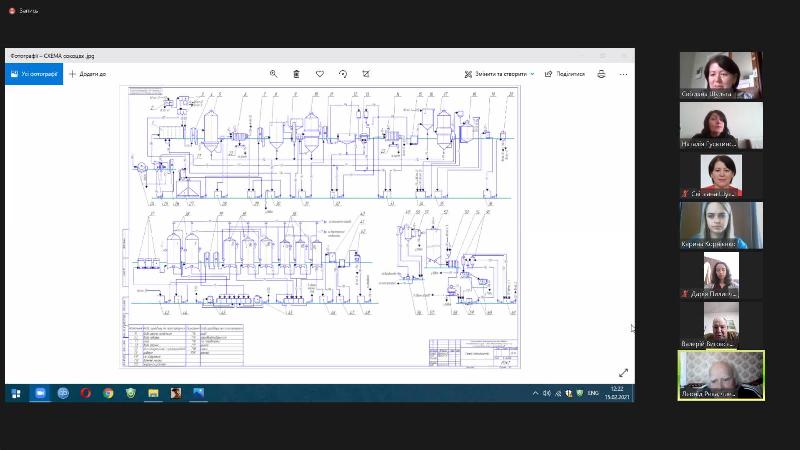Image resolution: width=800 pixels, height=450 pixels.
Task: Click the Windows Start button
Action: click(15, 393)
